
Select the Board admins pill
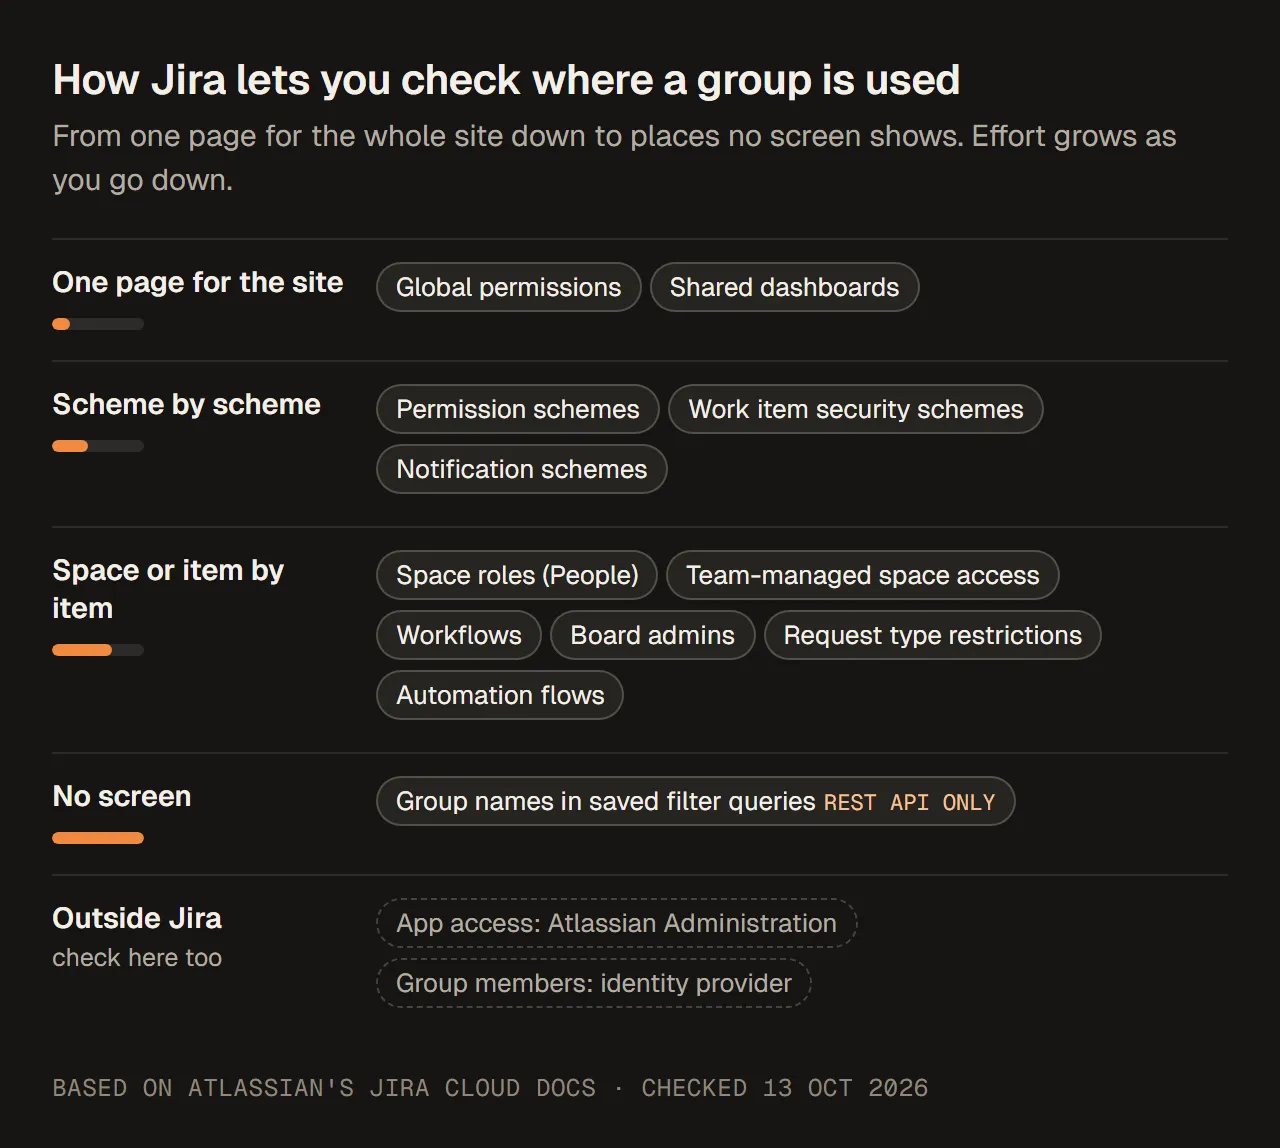[652, 635]
